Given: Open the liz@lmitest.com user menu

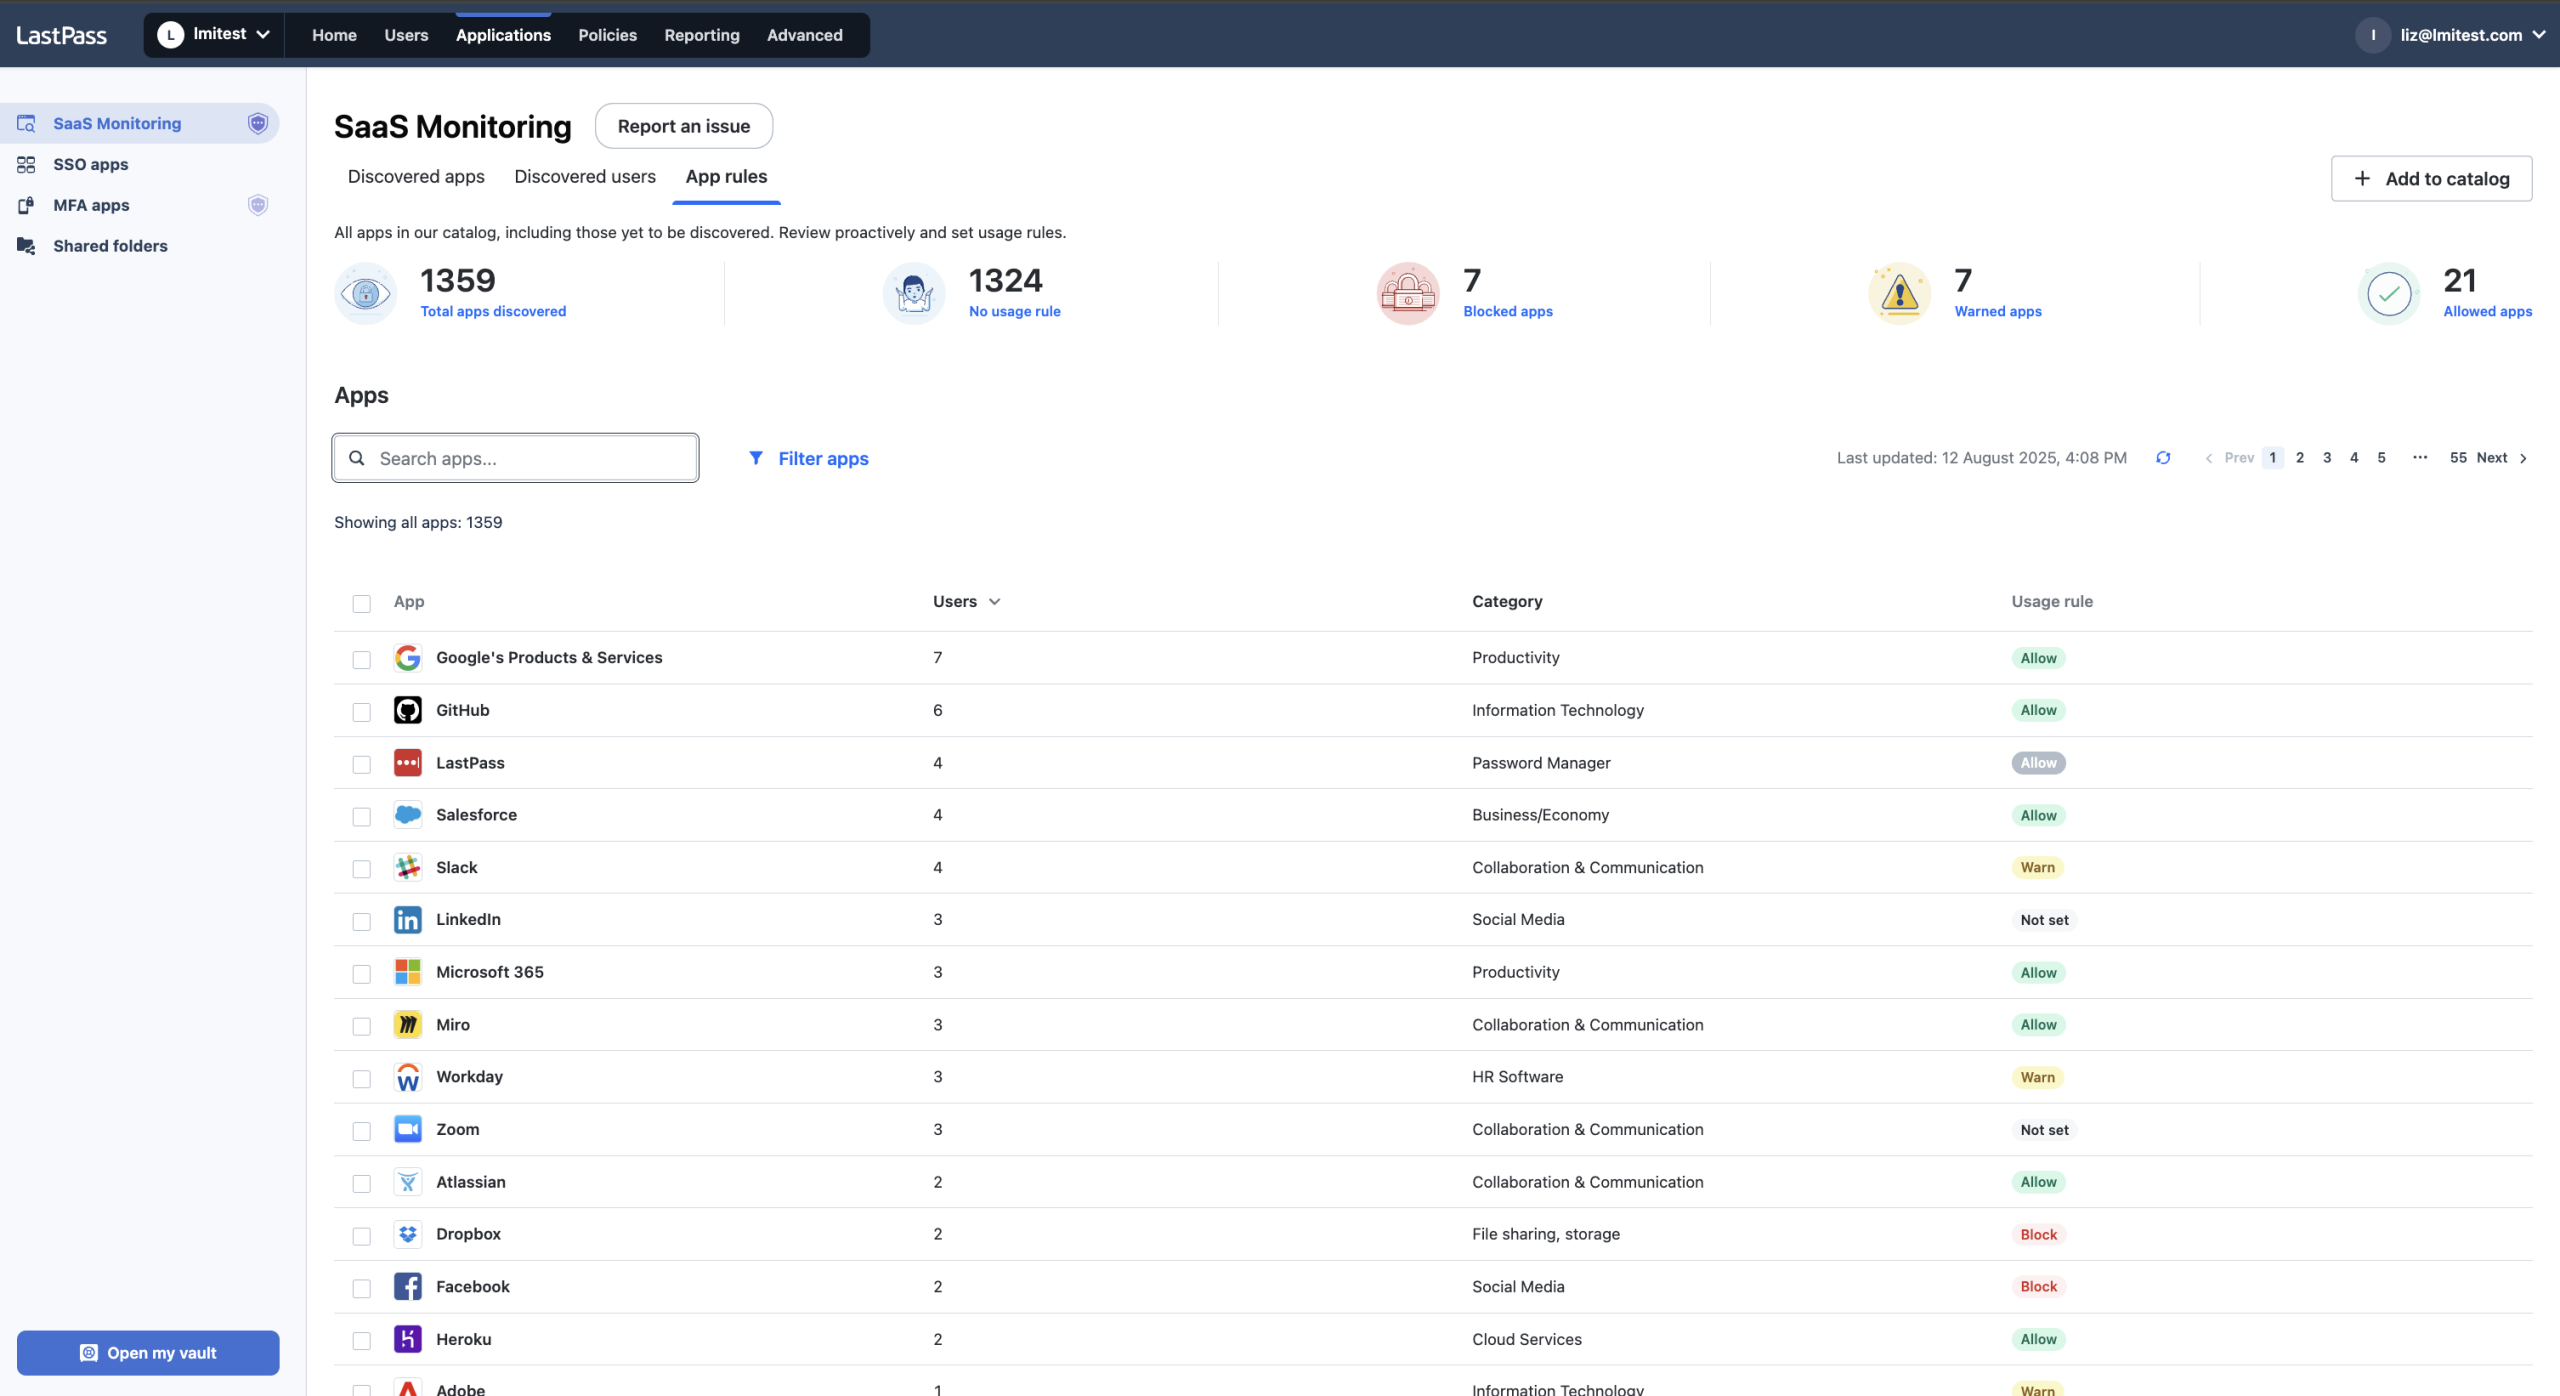Looking at the screenshot, I should [2452, 35].
